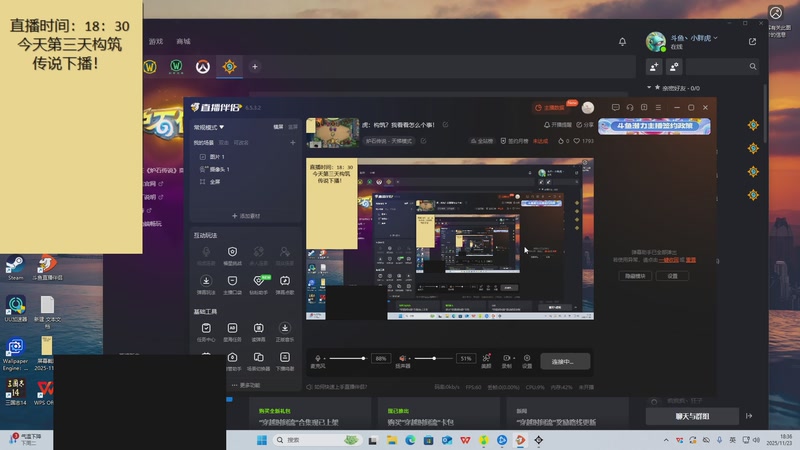Screen dimensions: 800x450
Task: Click the 一键校回 link
Action: coord(669,260)
